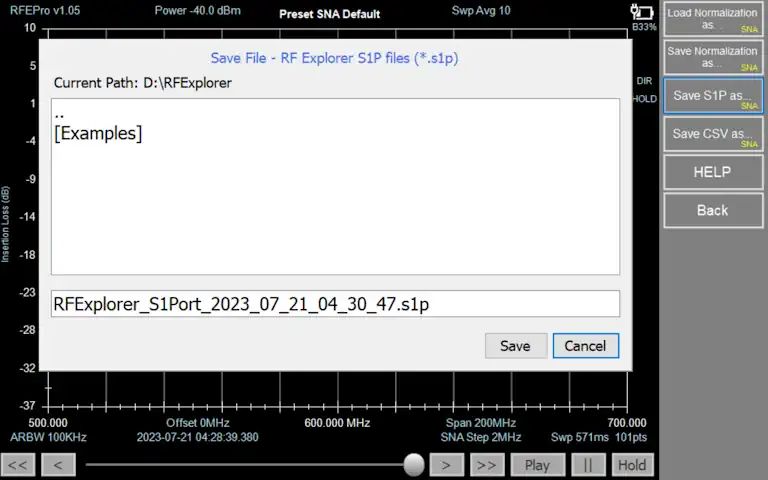Pause playback with the || button
Image resolution: width=768 pixels, height=480 pixels.
pos(588,465)
